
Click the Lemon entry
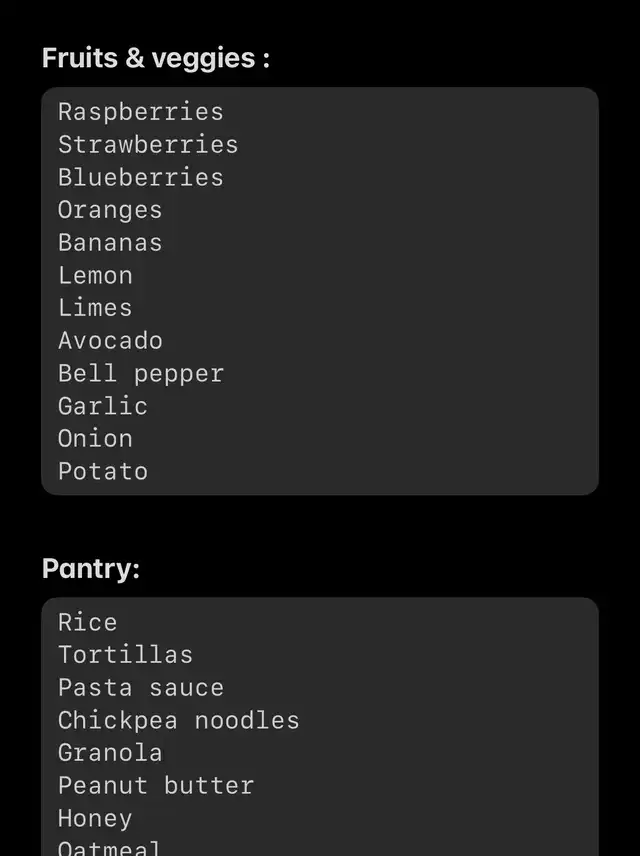(95, 276)
